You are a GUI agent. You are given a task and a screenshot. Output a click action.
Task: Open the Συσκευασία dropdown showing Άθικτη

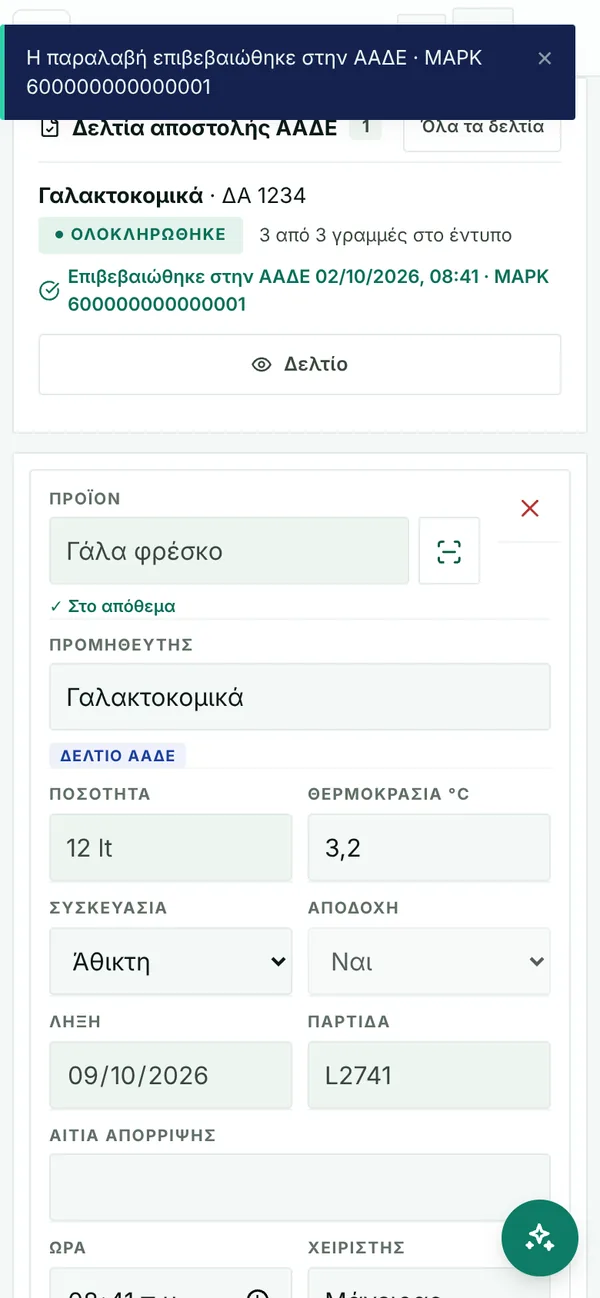(x=171, y=961)
